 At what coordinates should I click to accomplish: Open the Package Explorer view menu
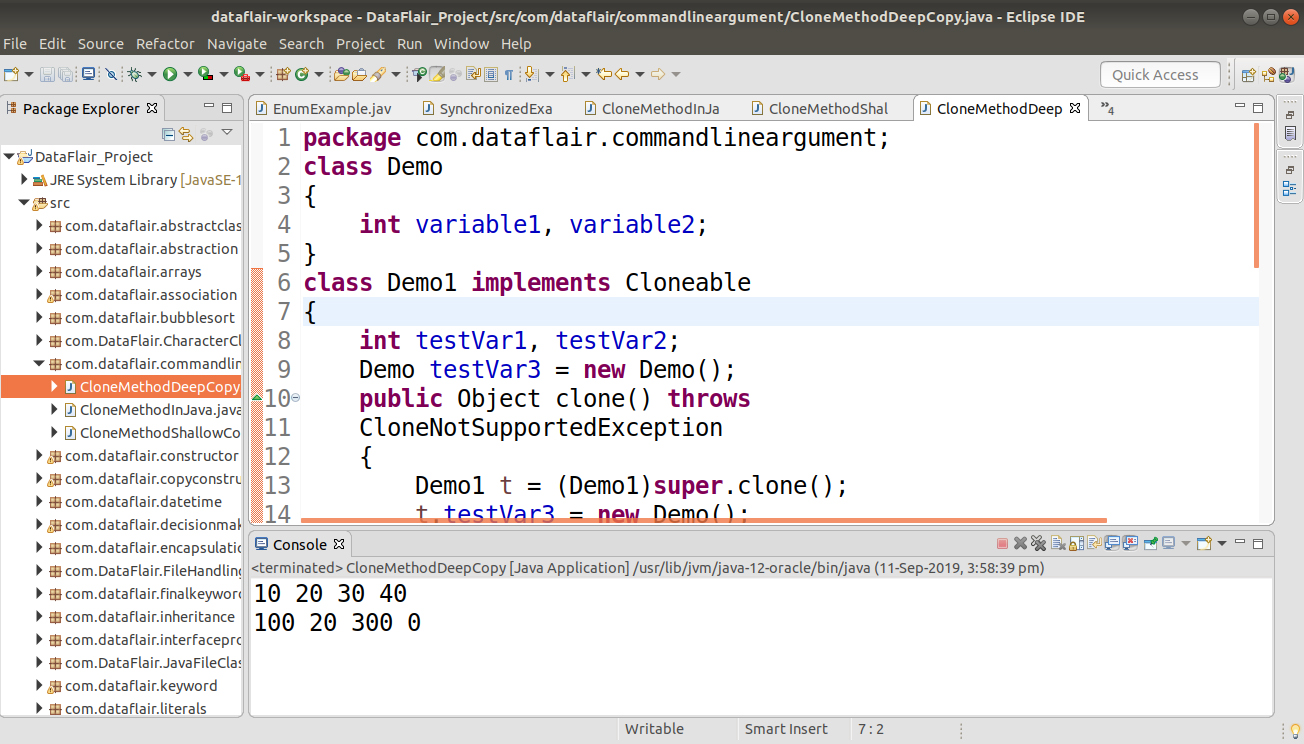tap(227, 132)
